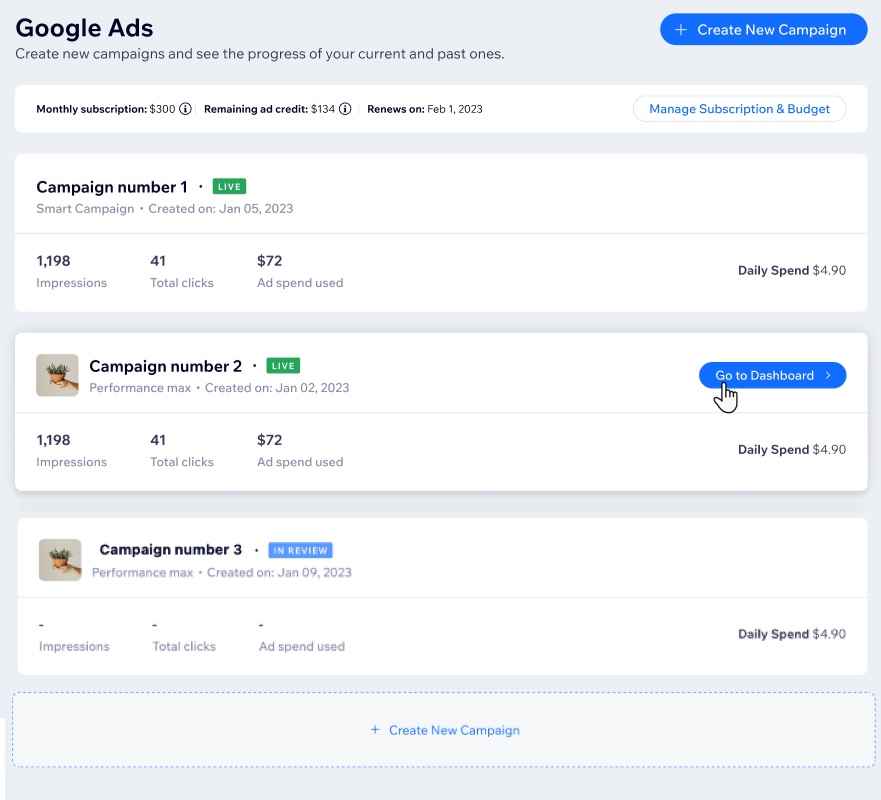Click the plant thumbnail of Campaign number 2
Image resolution: width=881 pixels, height=800 pixels.
tap(57, 375)
